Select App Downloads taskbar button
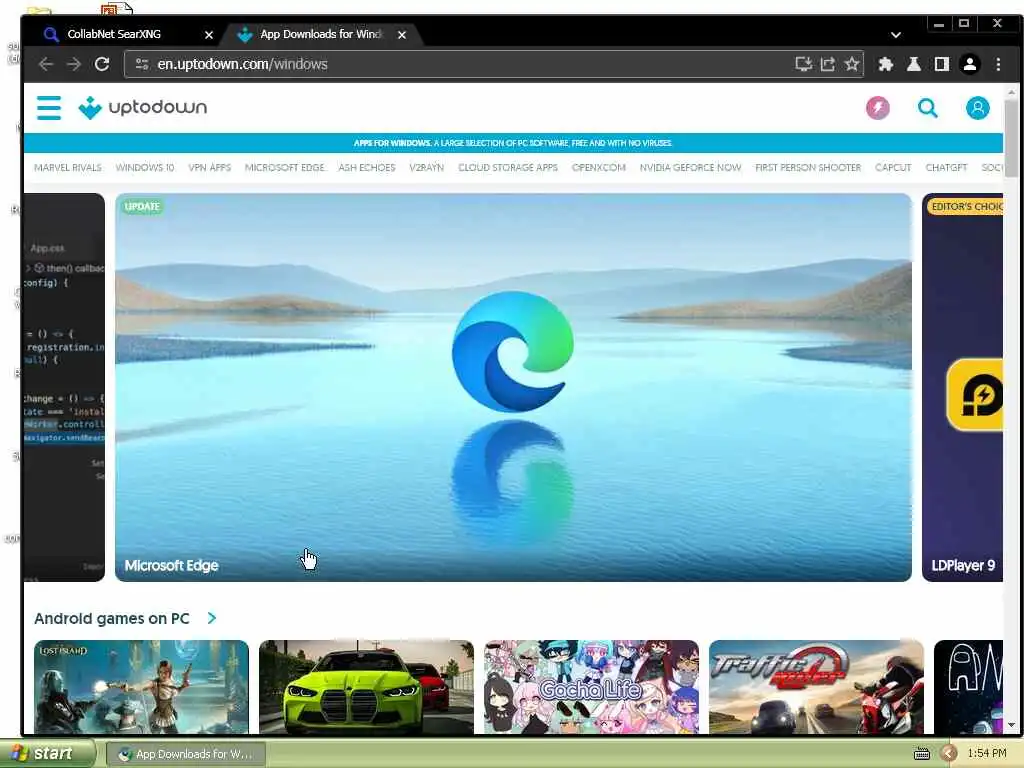Image resolution: width=1024 pixels, height=768 pixels. 185,754
